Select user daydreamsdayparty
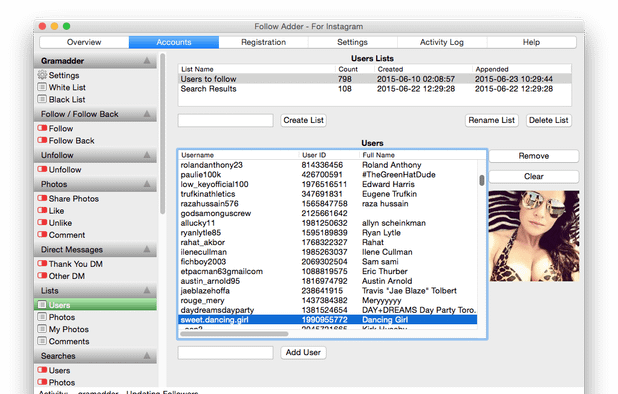This screenshot has height=394, width=618. [328, 310]
